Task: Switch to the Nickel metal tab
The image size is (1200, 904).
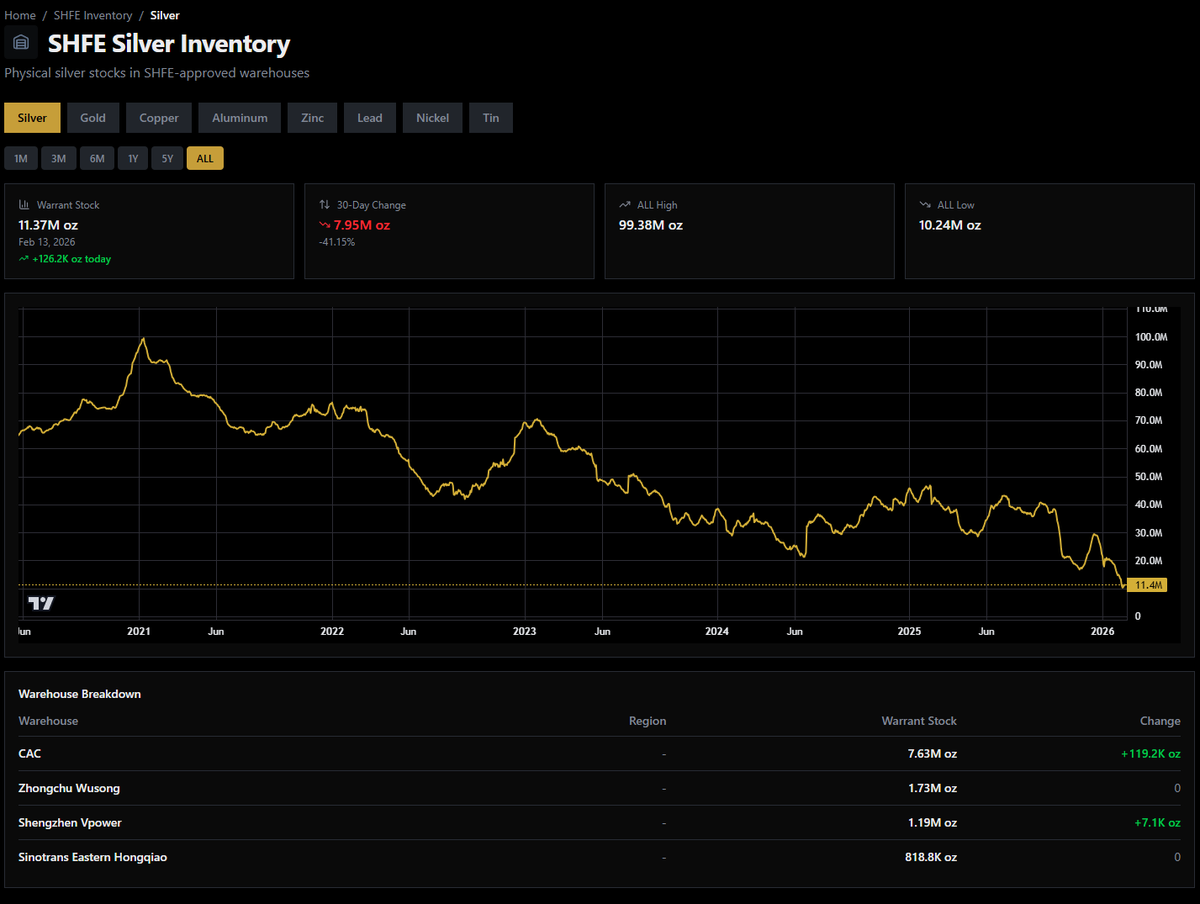Action: tap(433, 118)
